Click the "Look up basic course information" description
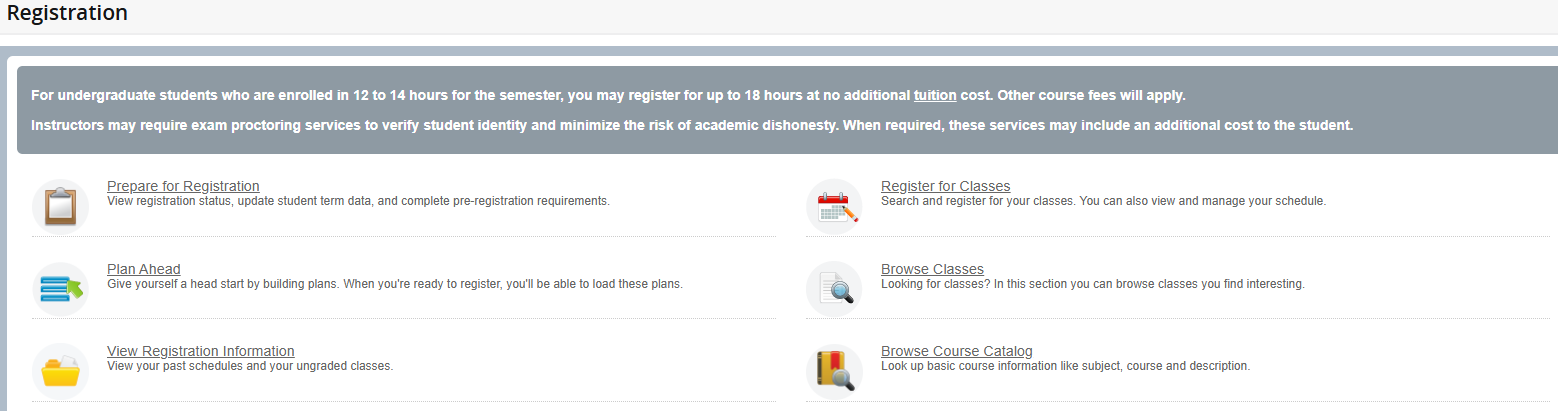The image size is (1558, 411). 1065,366
